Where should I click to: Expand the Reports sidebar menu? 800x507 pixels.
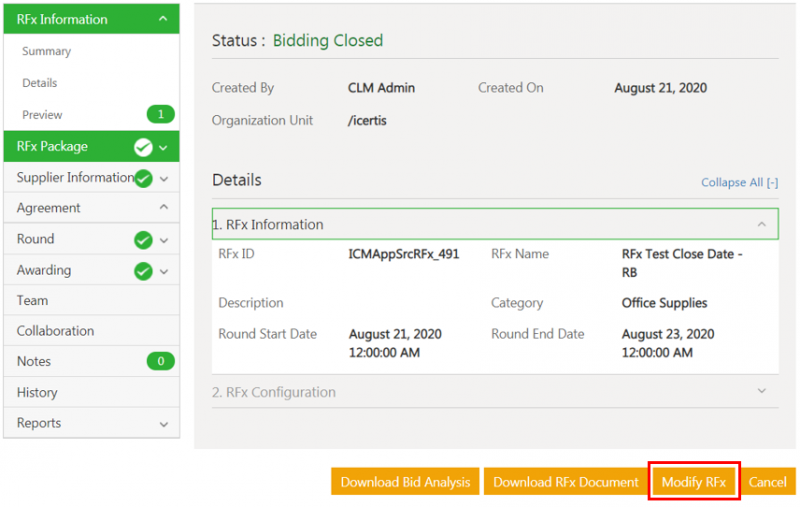point(163,424)
